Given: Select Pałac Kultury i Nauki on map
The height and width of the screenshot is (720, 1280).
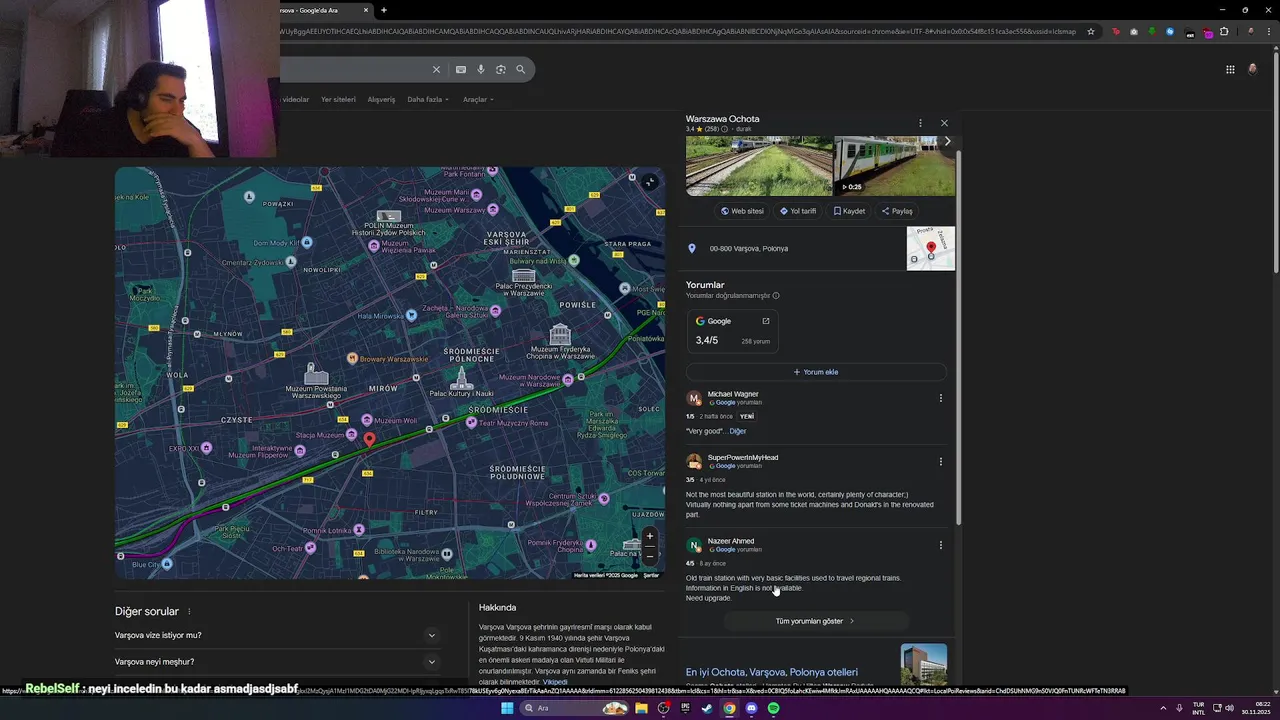Looking at the screenshot, I should (461, 379).
